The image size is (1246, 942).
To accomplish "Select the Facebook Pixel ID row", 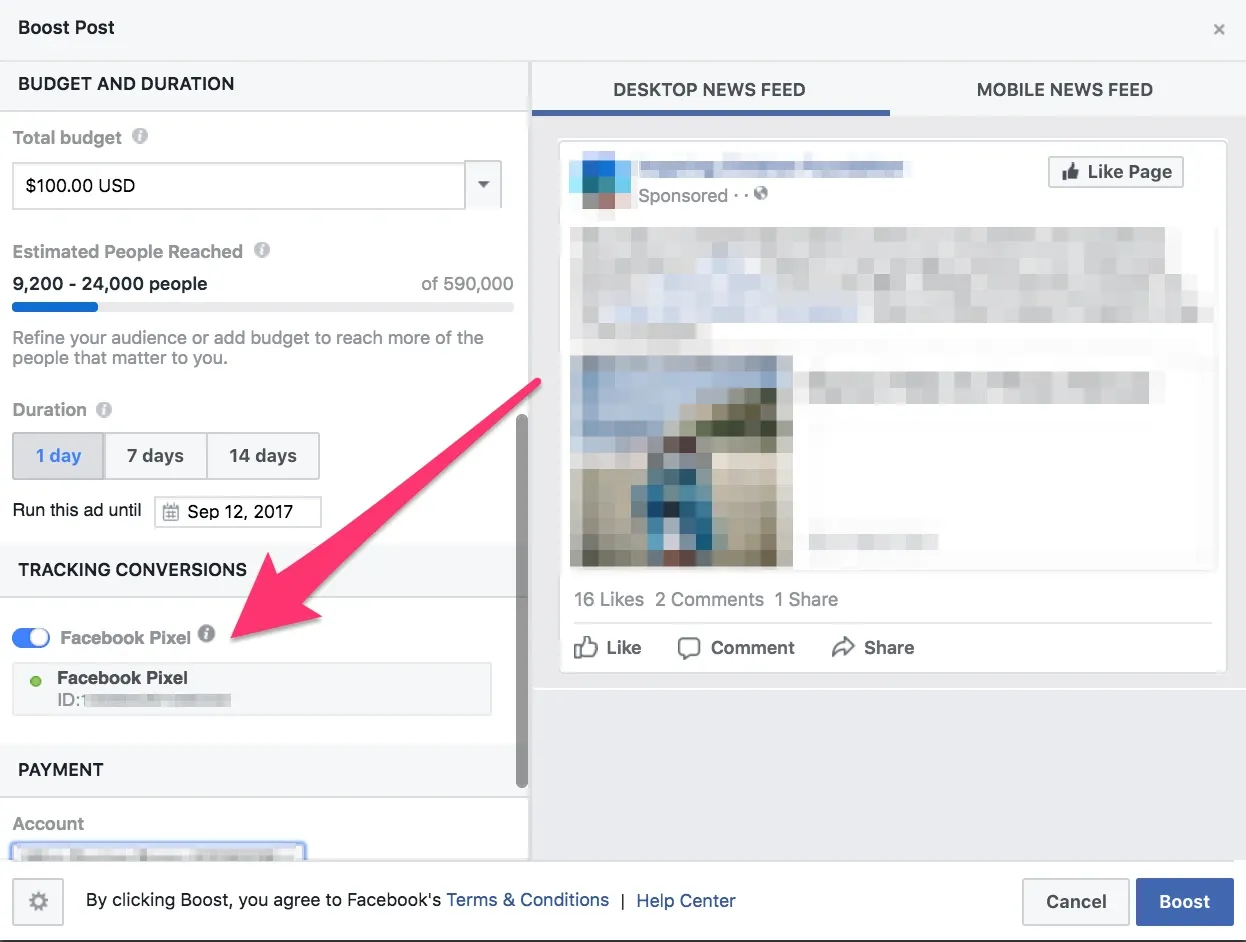I will click(252, 688).
